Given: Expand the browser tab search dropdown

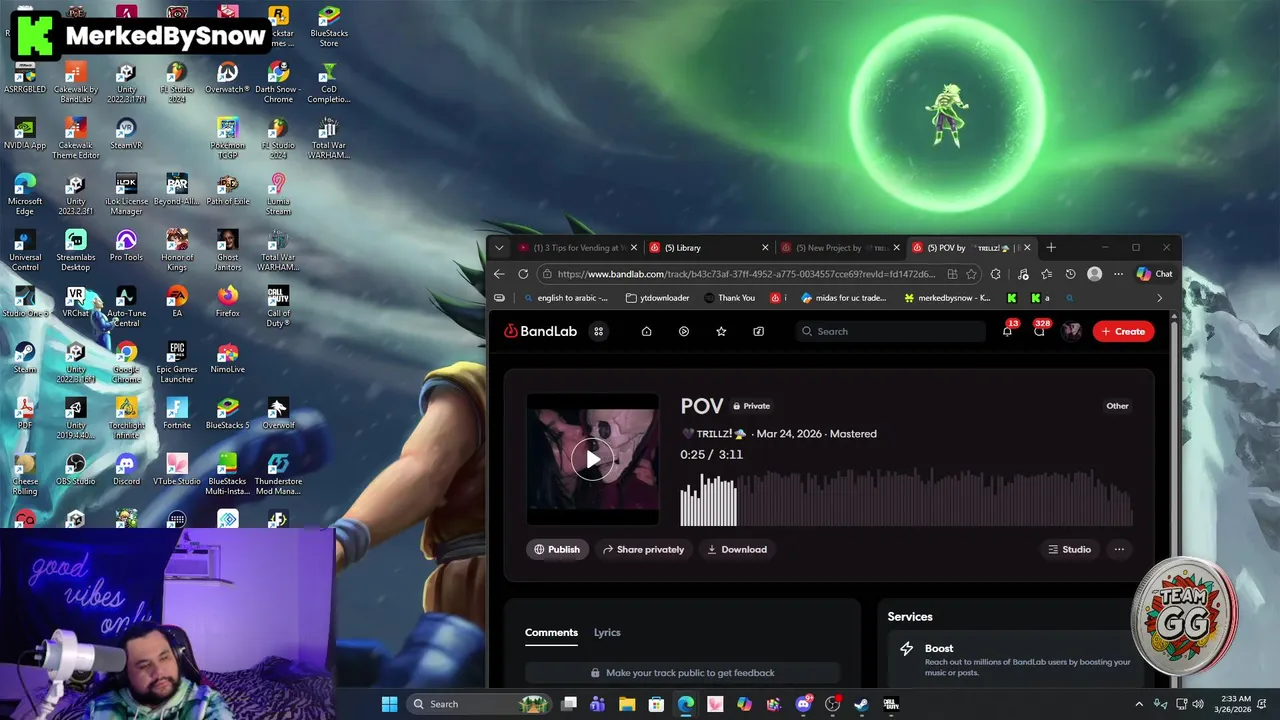Looking at the screenshot, I should point(499,248).
